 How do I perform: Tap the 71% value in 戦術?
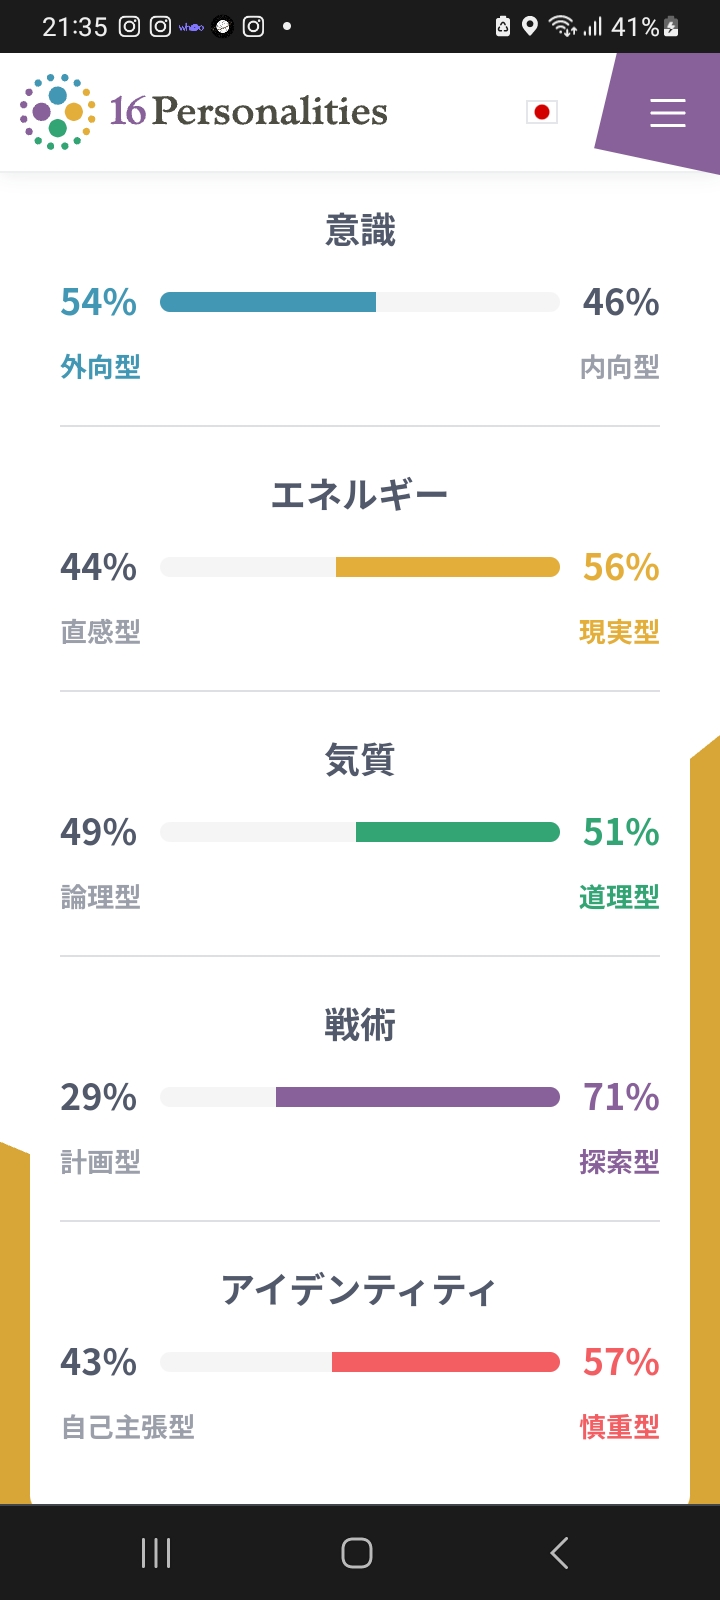(621, 1097)
